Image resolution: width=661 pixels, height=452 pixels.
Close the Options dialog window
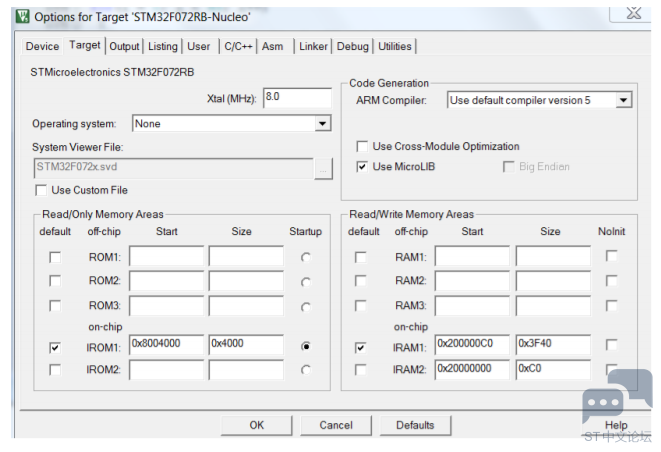click(633, 13)
